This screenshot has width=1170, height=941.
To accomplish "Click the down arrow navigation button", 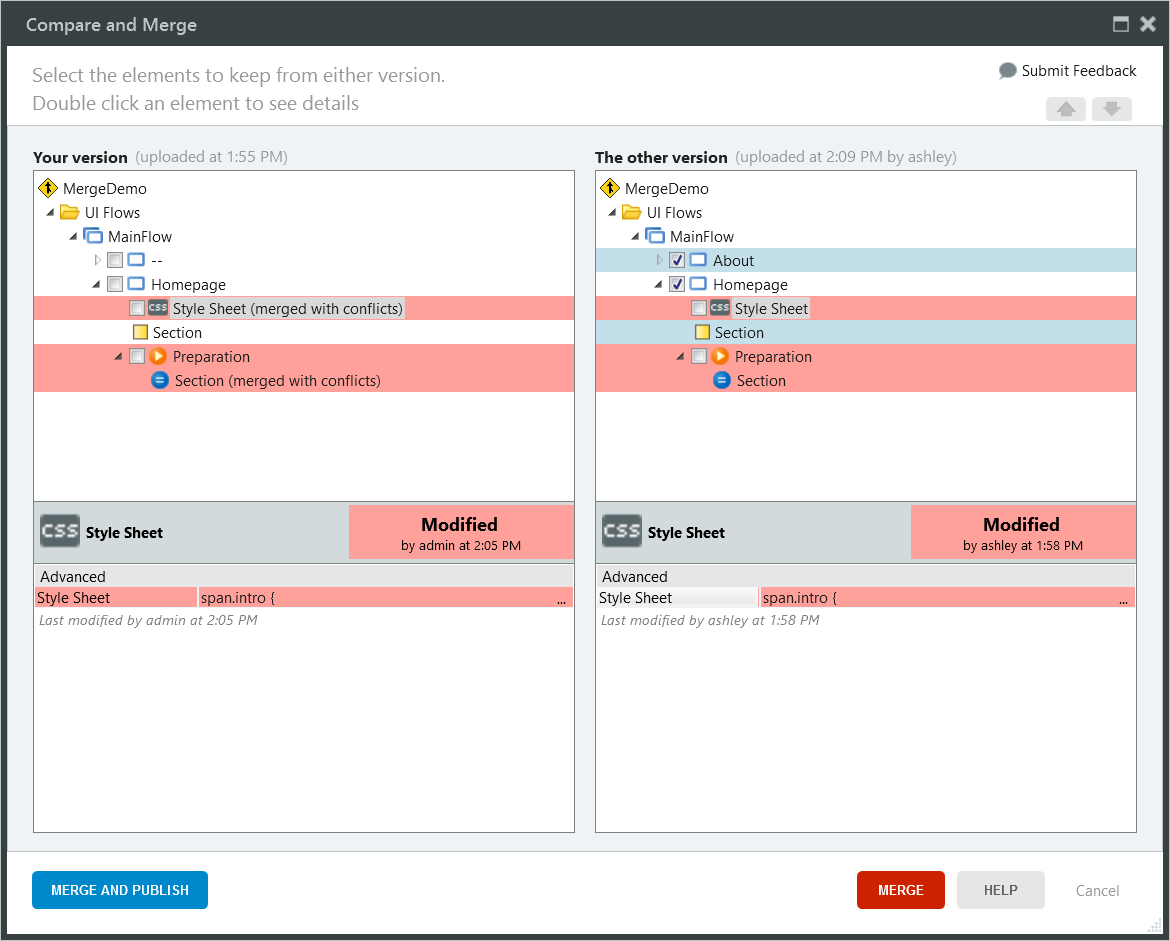I will point(1111,109).
